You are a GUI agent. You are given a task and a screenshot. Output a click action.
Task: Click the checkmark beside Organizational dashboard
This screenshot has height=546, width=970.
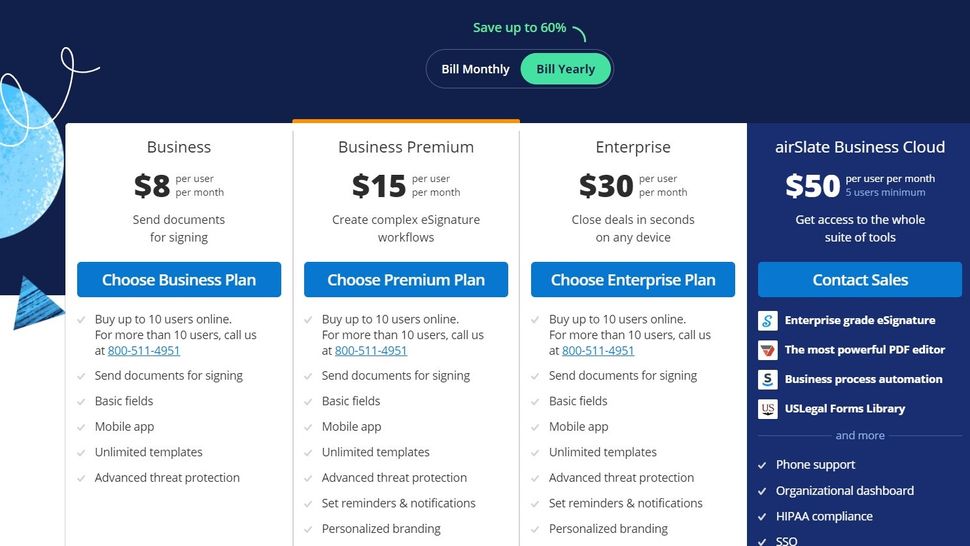pos(762,492)
